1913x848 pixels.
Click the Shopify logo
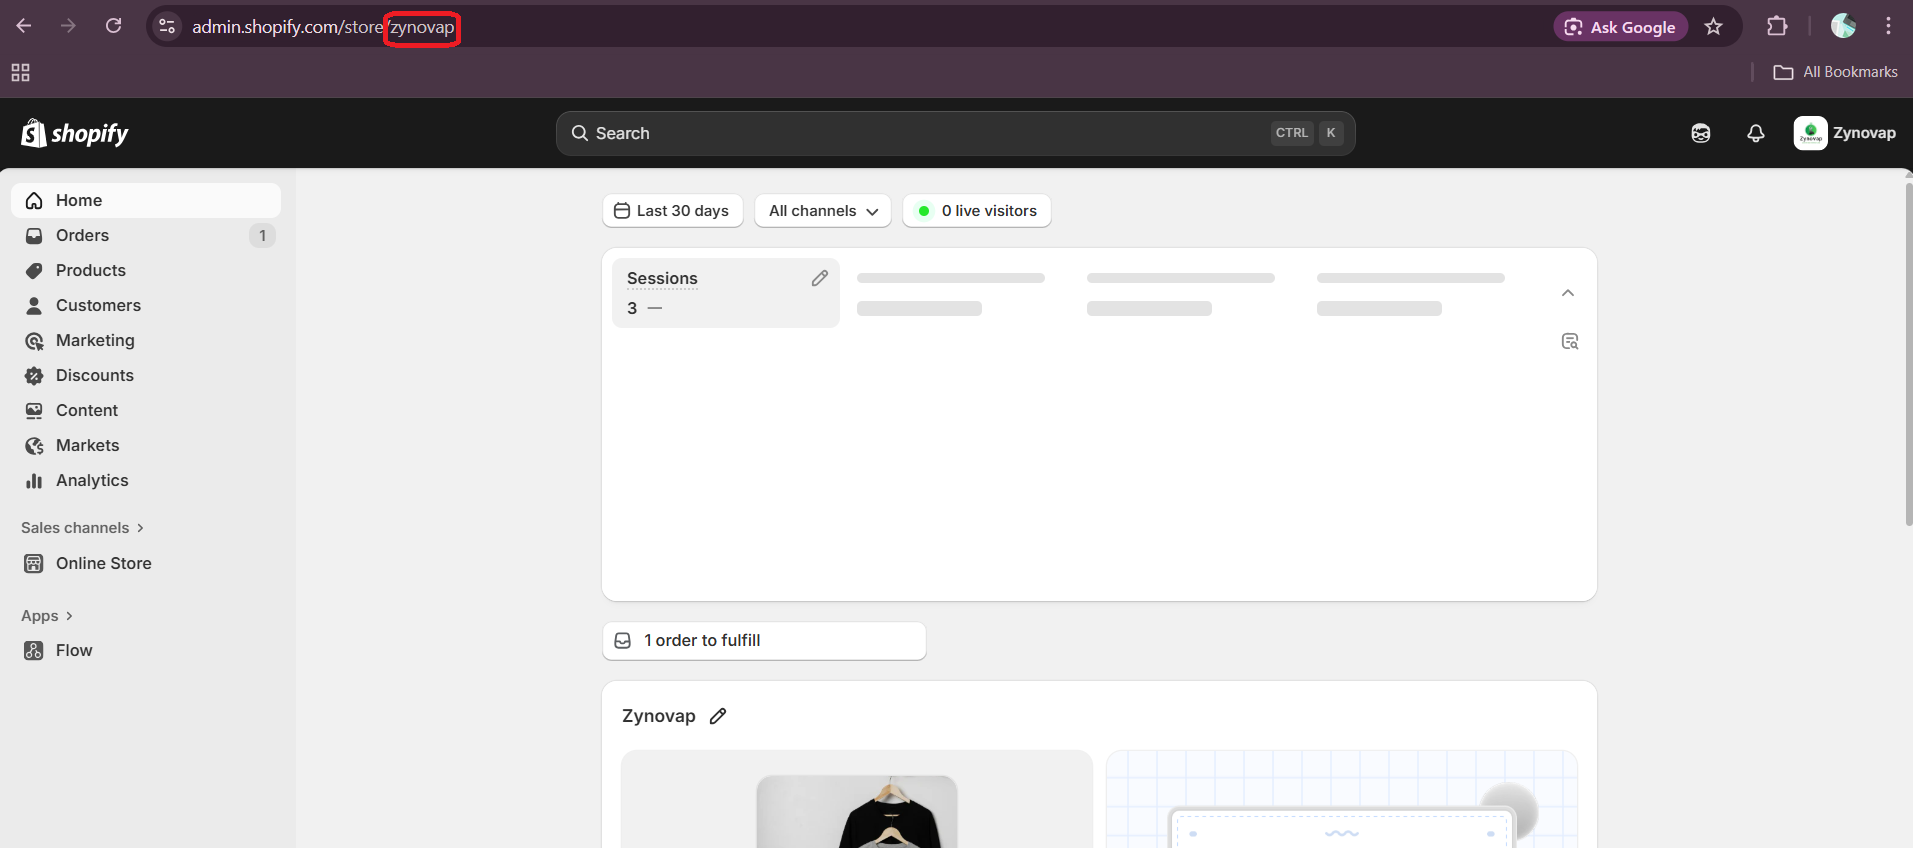pos(75,133)
